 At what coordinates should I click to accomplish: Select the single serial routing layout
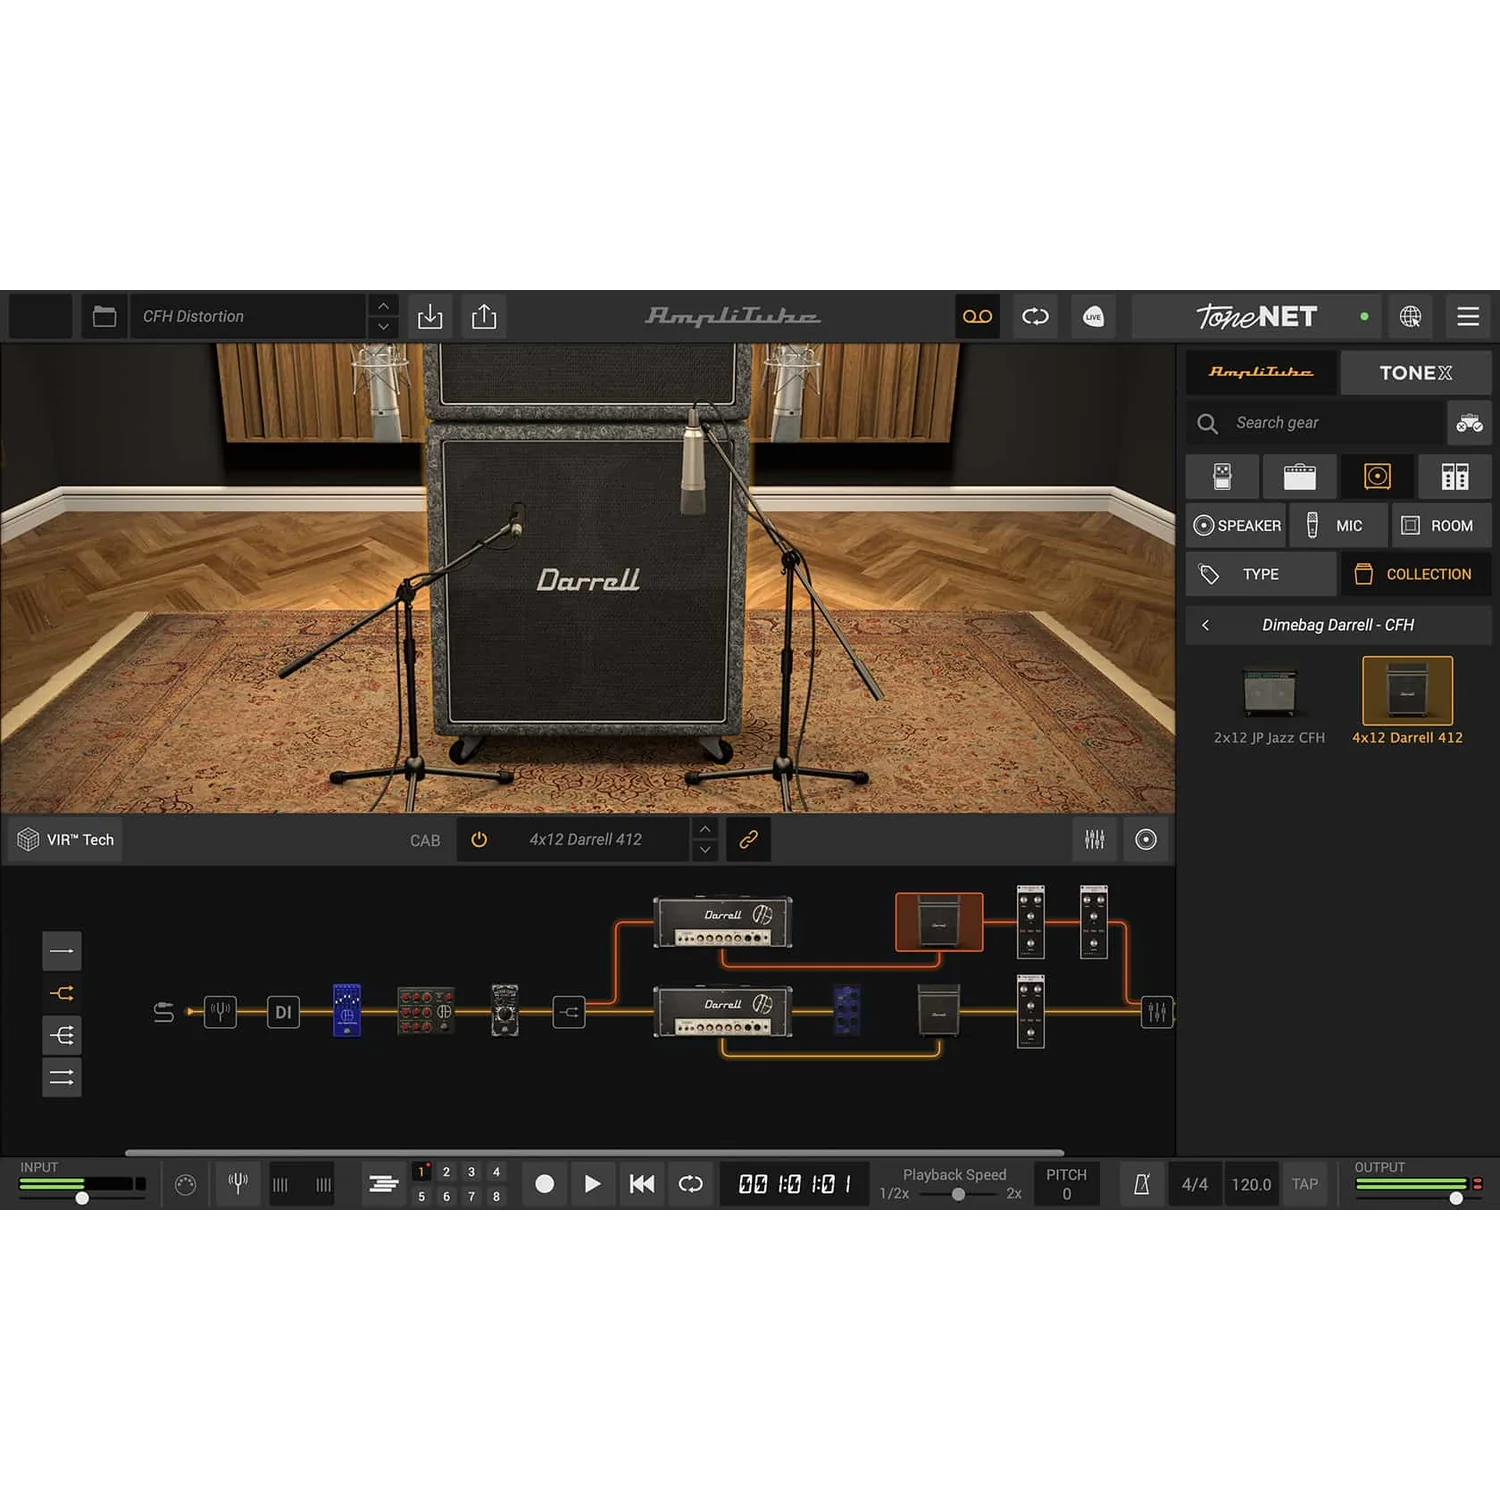pyautogui.click(x=62, y=951)
